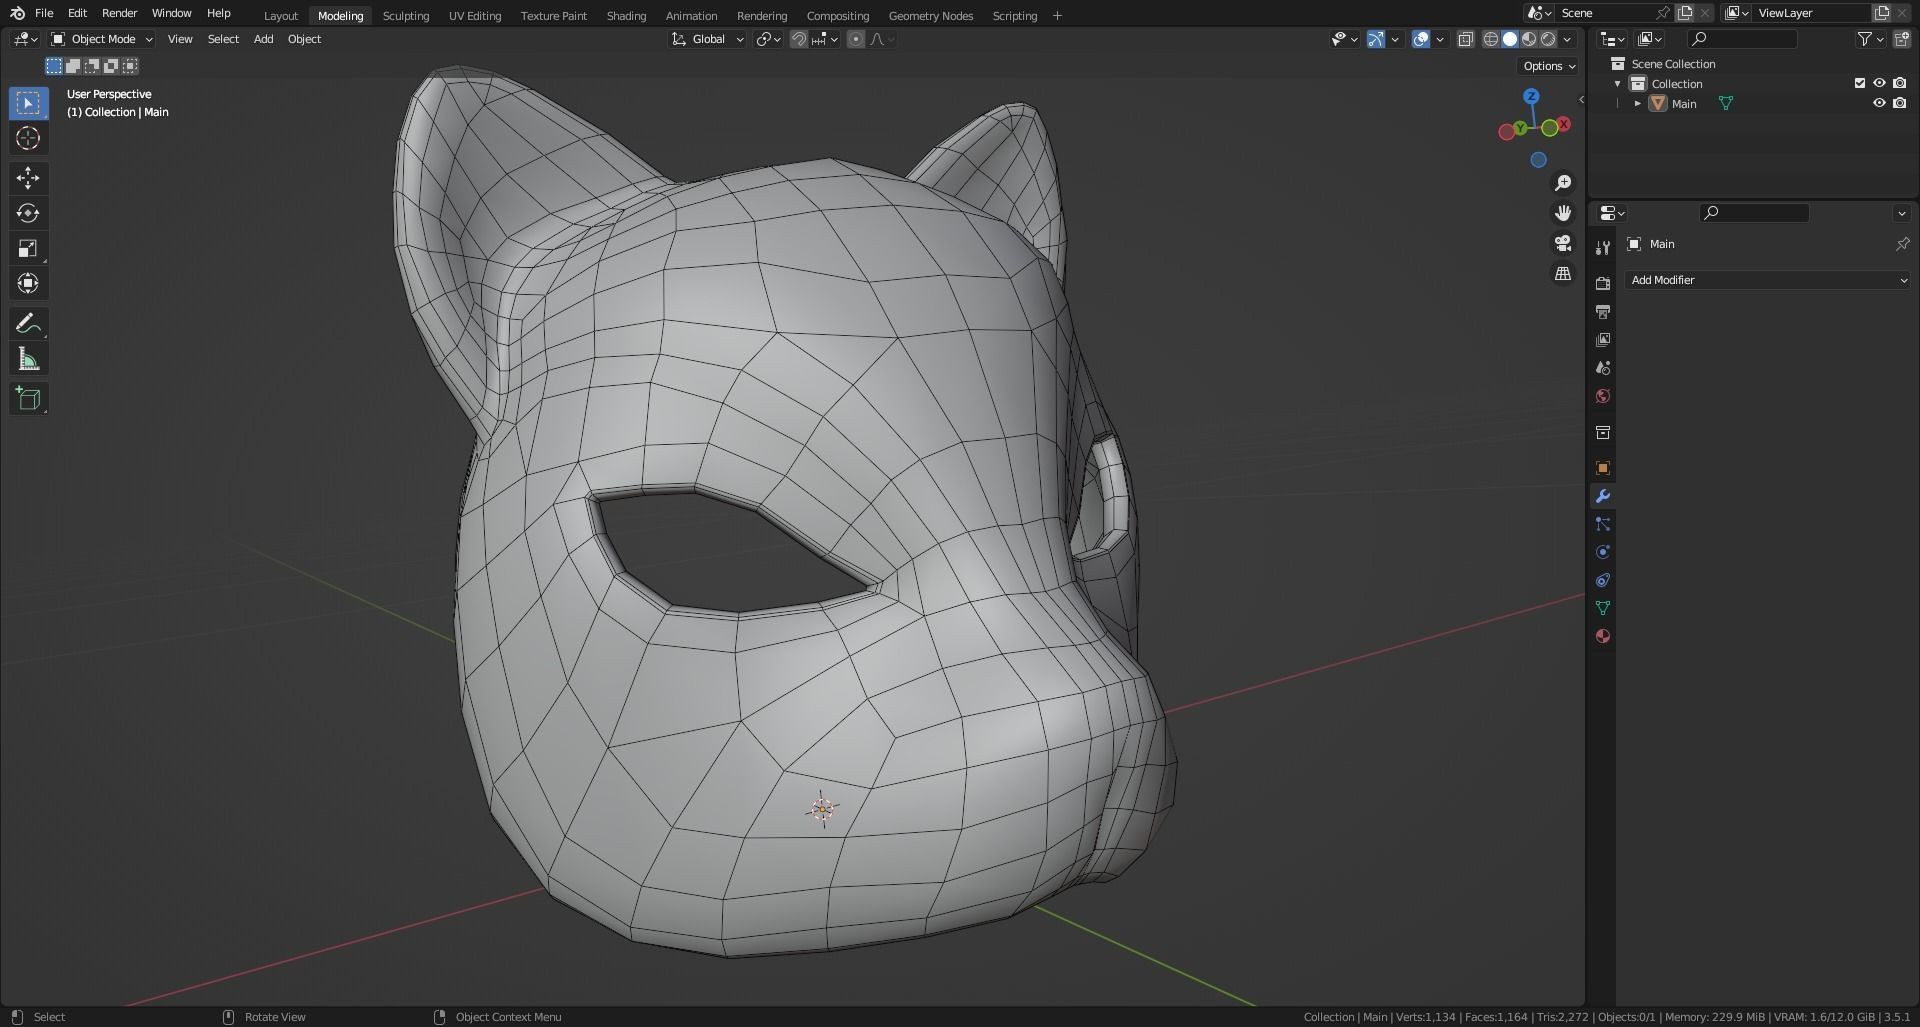Select the Add Cube tool
Screen dimensions: 1920x1027
pyautogui.click(x=28, y=398)
